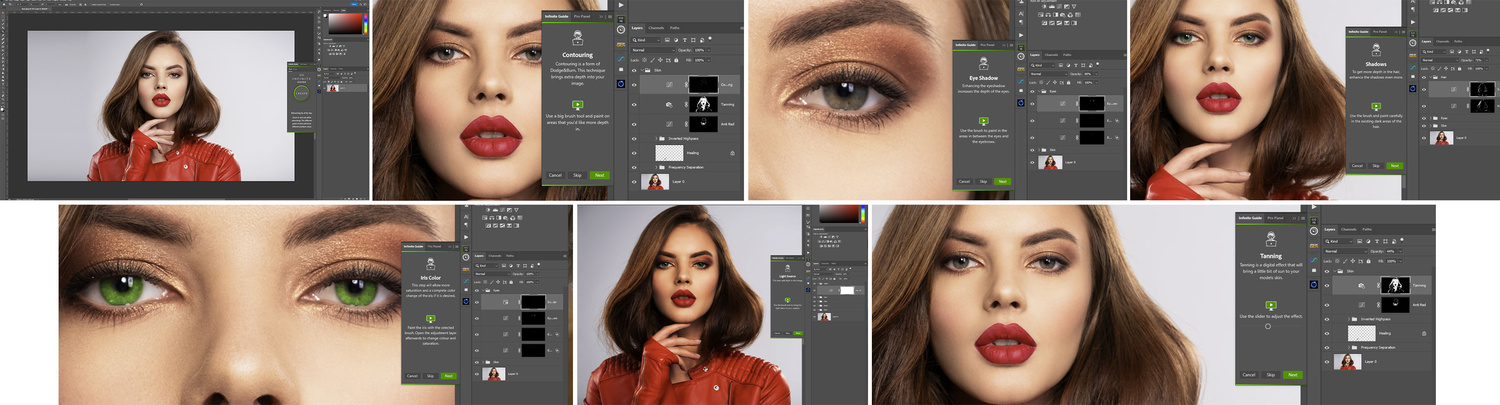Click hue strip in Light Source screenshot
The width and height of the screenshot is (1500, 405).
(863, 213)
